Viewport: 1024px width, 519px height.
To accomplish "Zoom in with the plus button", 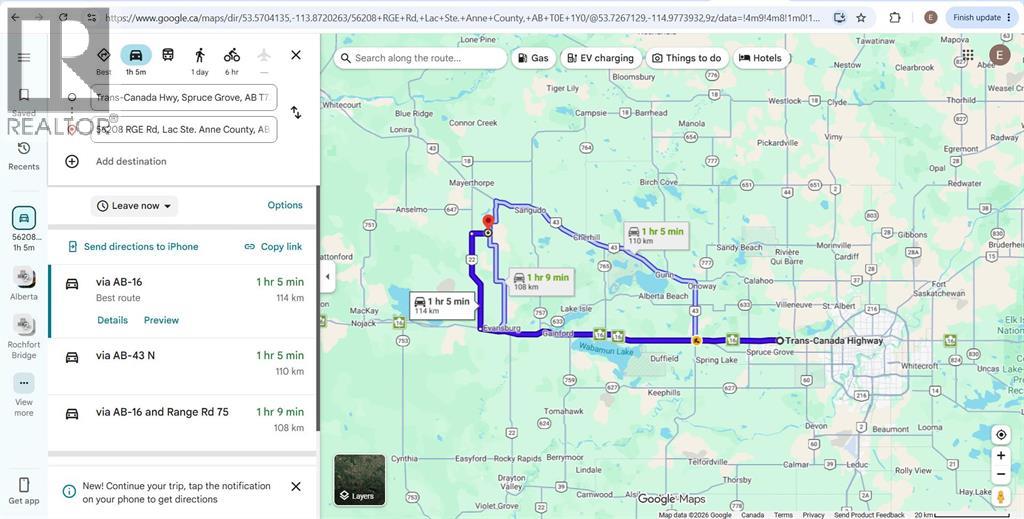I will pyautogui.click(x=1000, y=456).
